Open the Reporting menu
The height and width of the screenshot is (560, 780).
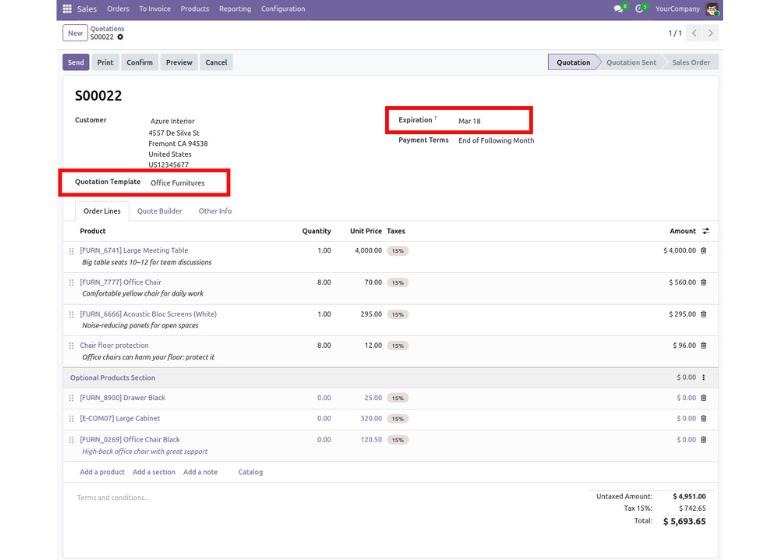click(235, 9)
